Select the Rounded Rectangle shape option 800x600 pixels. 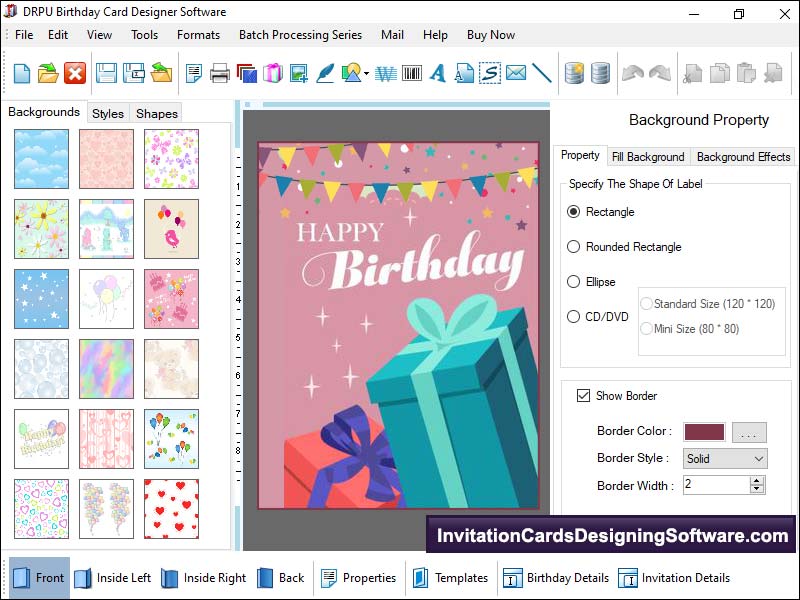point(574,247)
